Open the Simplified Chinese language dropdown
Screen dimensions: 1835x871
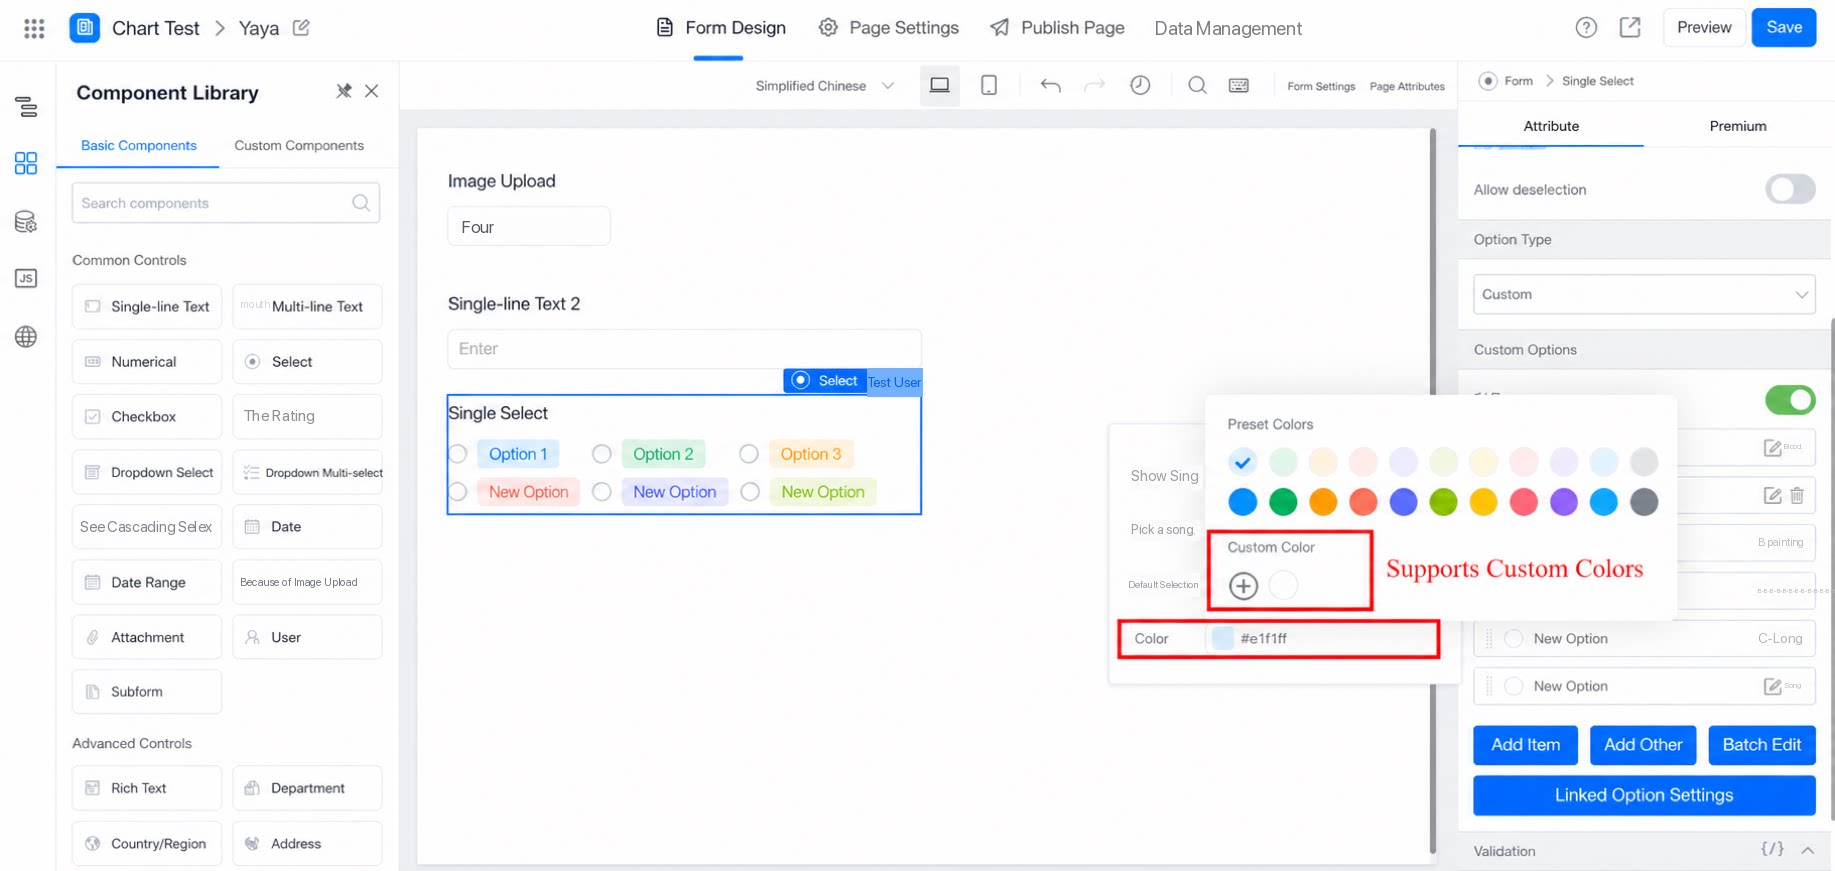pos(824,86)
